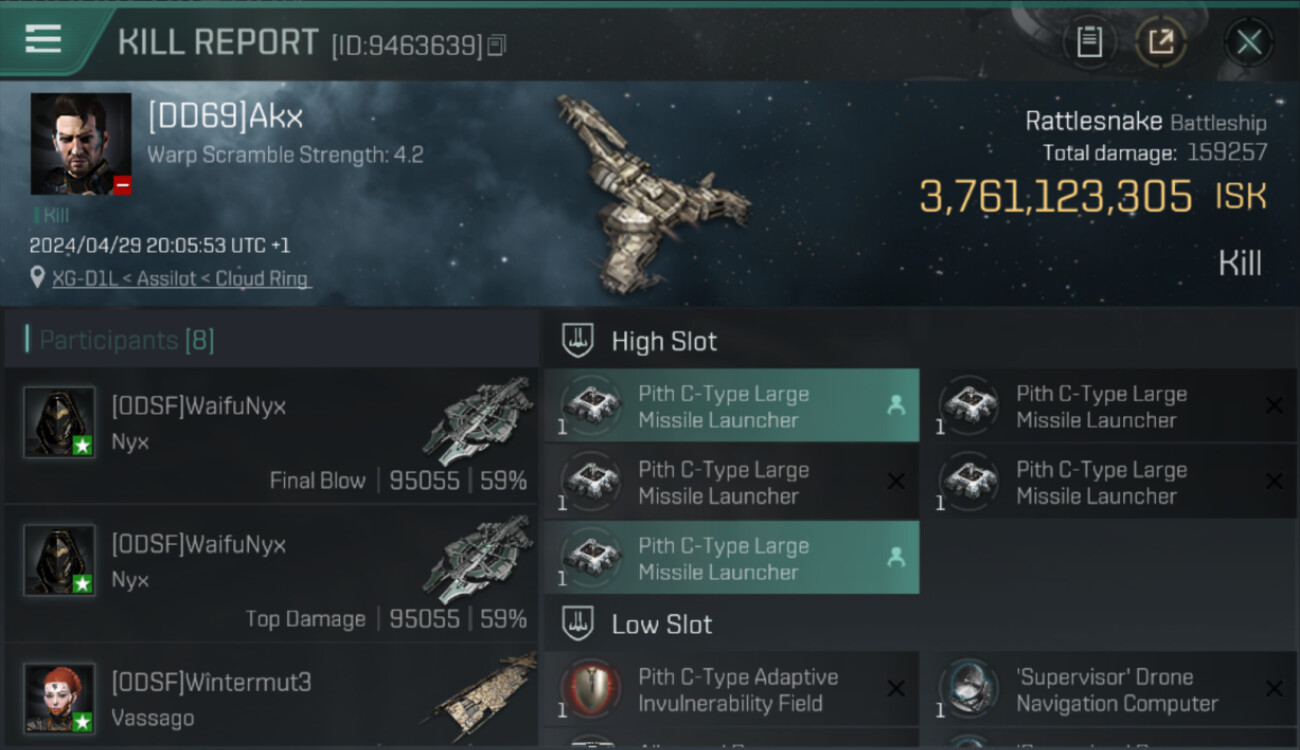Image resolution: width=1300 pixels, height=750 pixels.
Task: Open WaifuNyx Top Damage participant entry
Action: 271,574
